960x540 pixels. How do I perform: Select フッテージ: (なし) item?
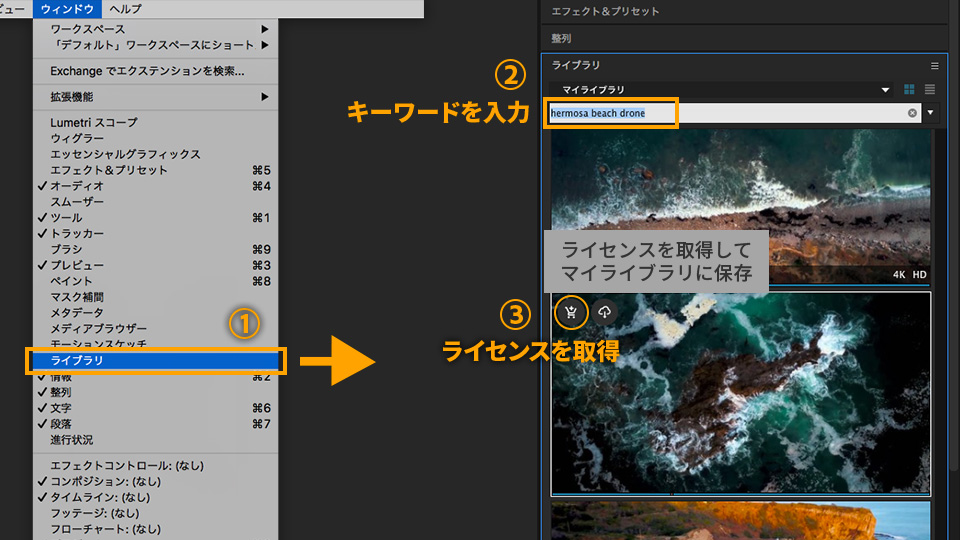click(x=156, y=514)
